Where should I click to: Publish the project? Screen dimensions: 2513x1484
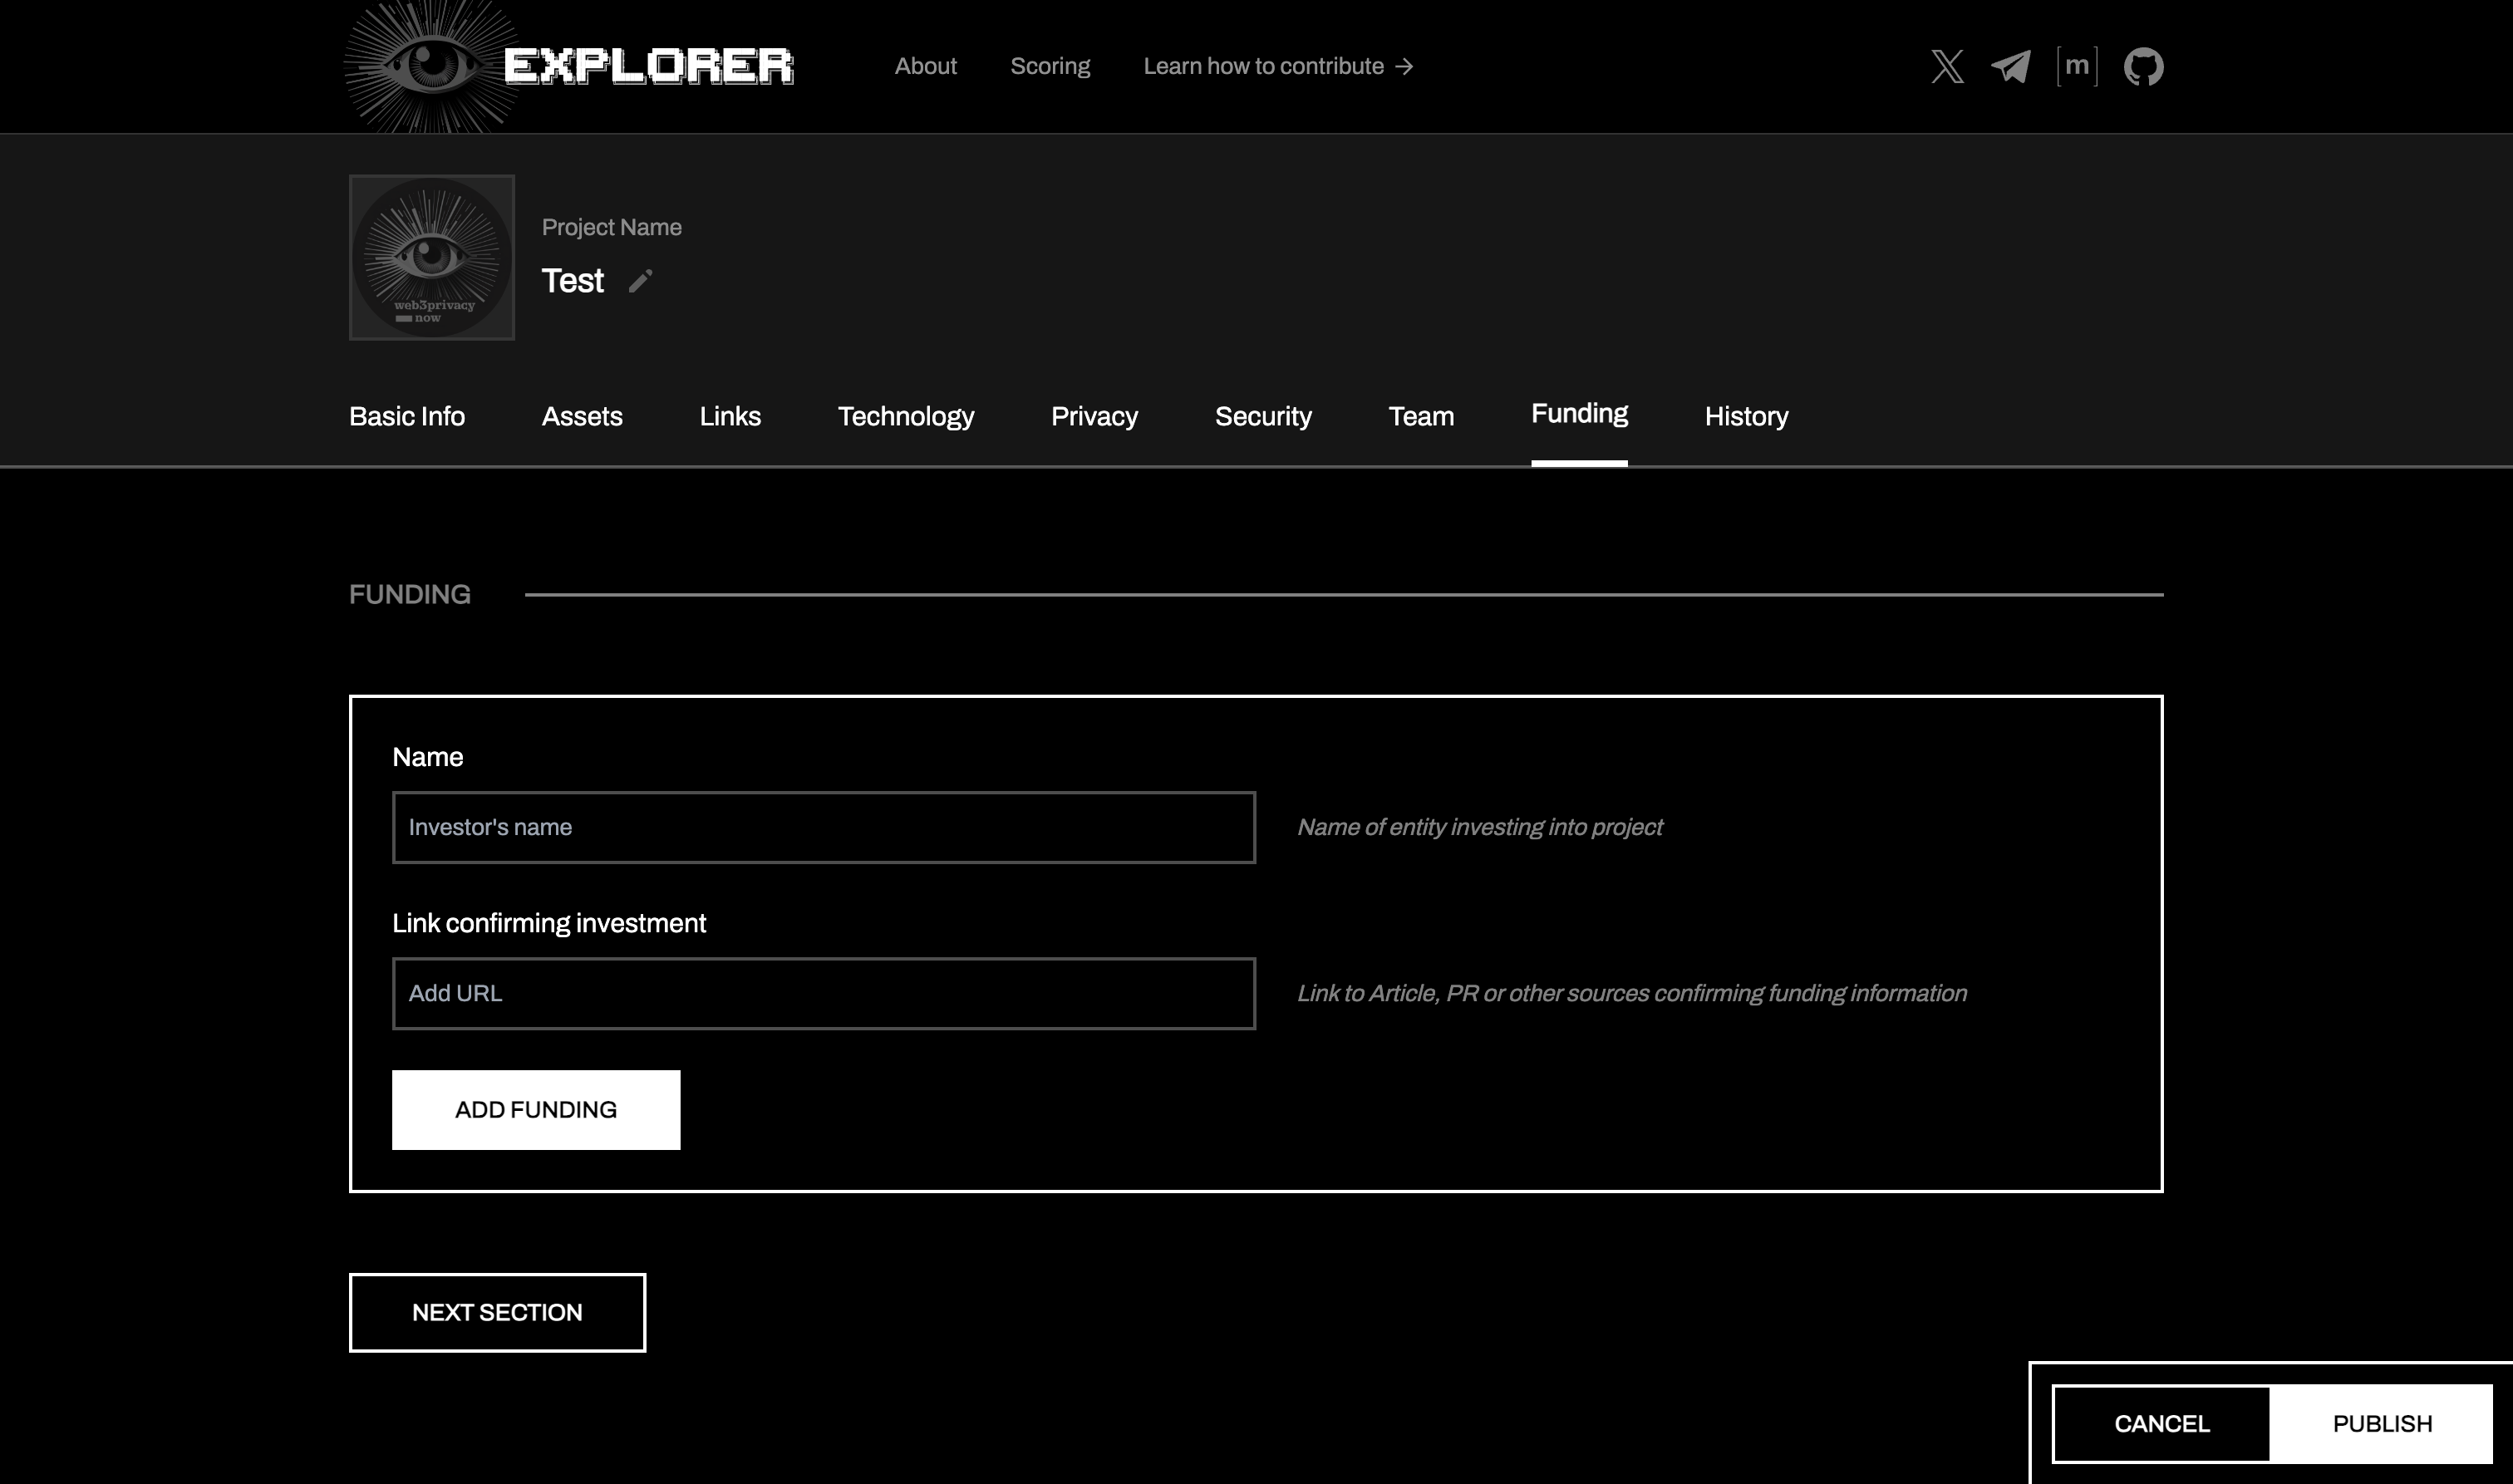click(2381, 1423)
